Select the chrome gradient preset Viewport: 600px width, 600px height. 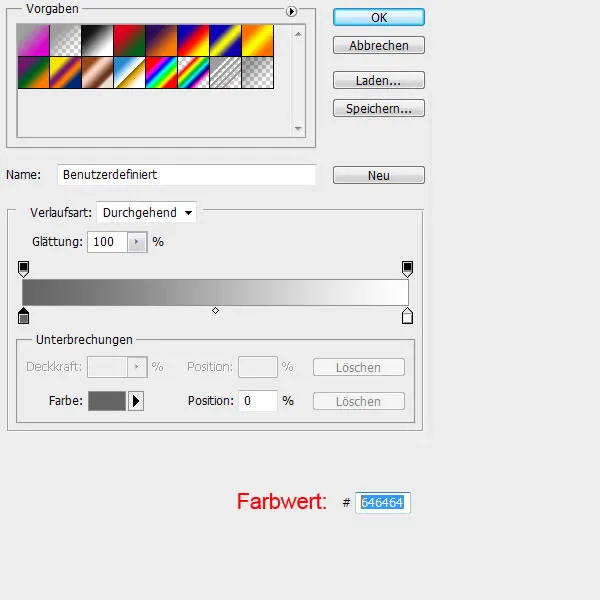(x=128, y=71)
